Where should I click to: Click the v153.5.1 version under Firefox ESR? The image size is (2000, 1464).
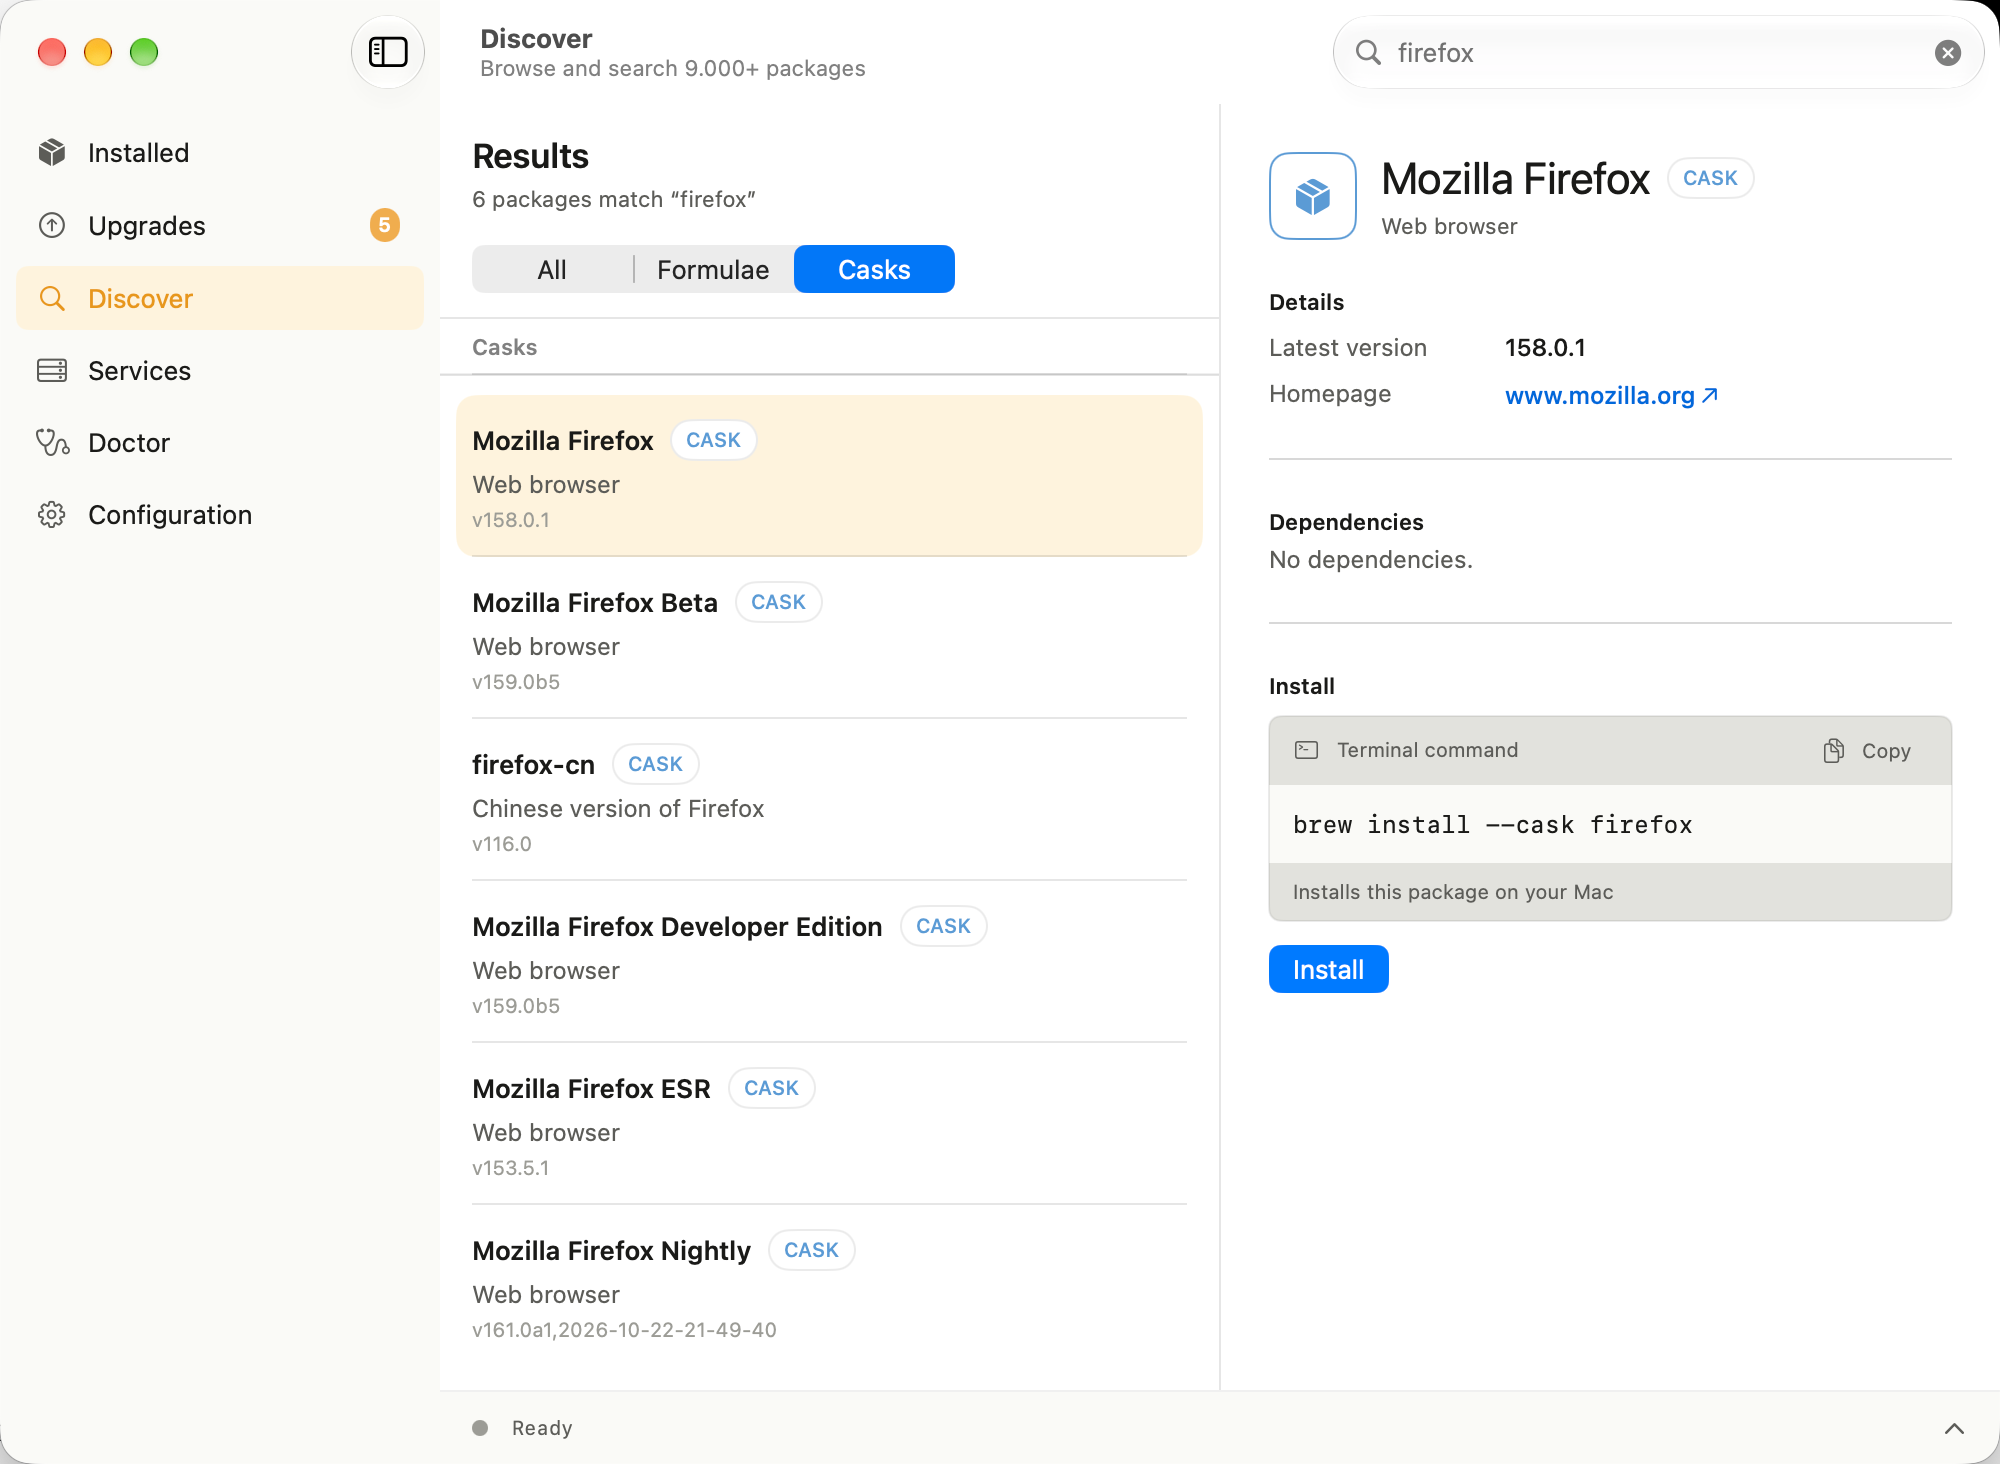point(511,1168)
